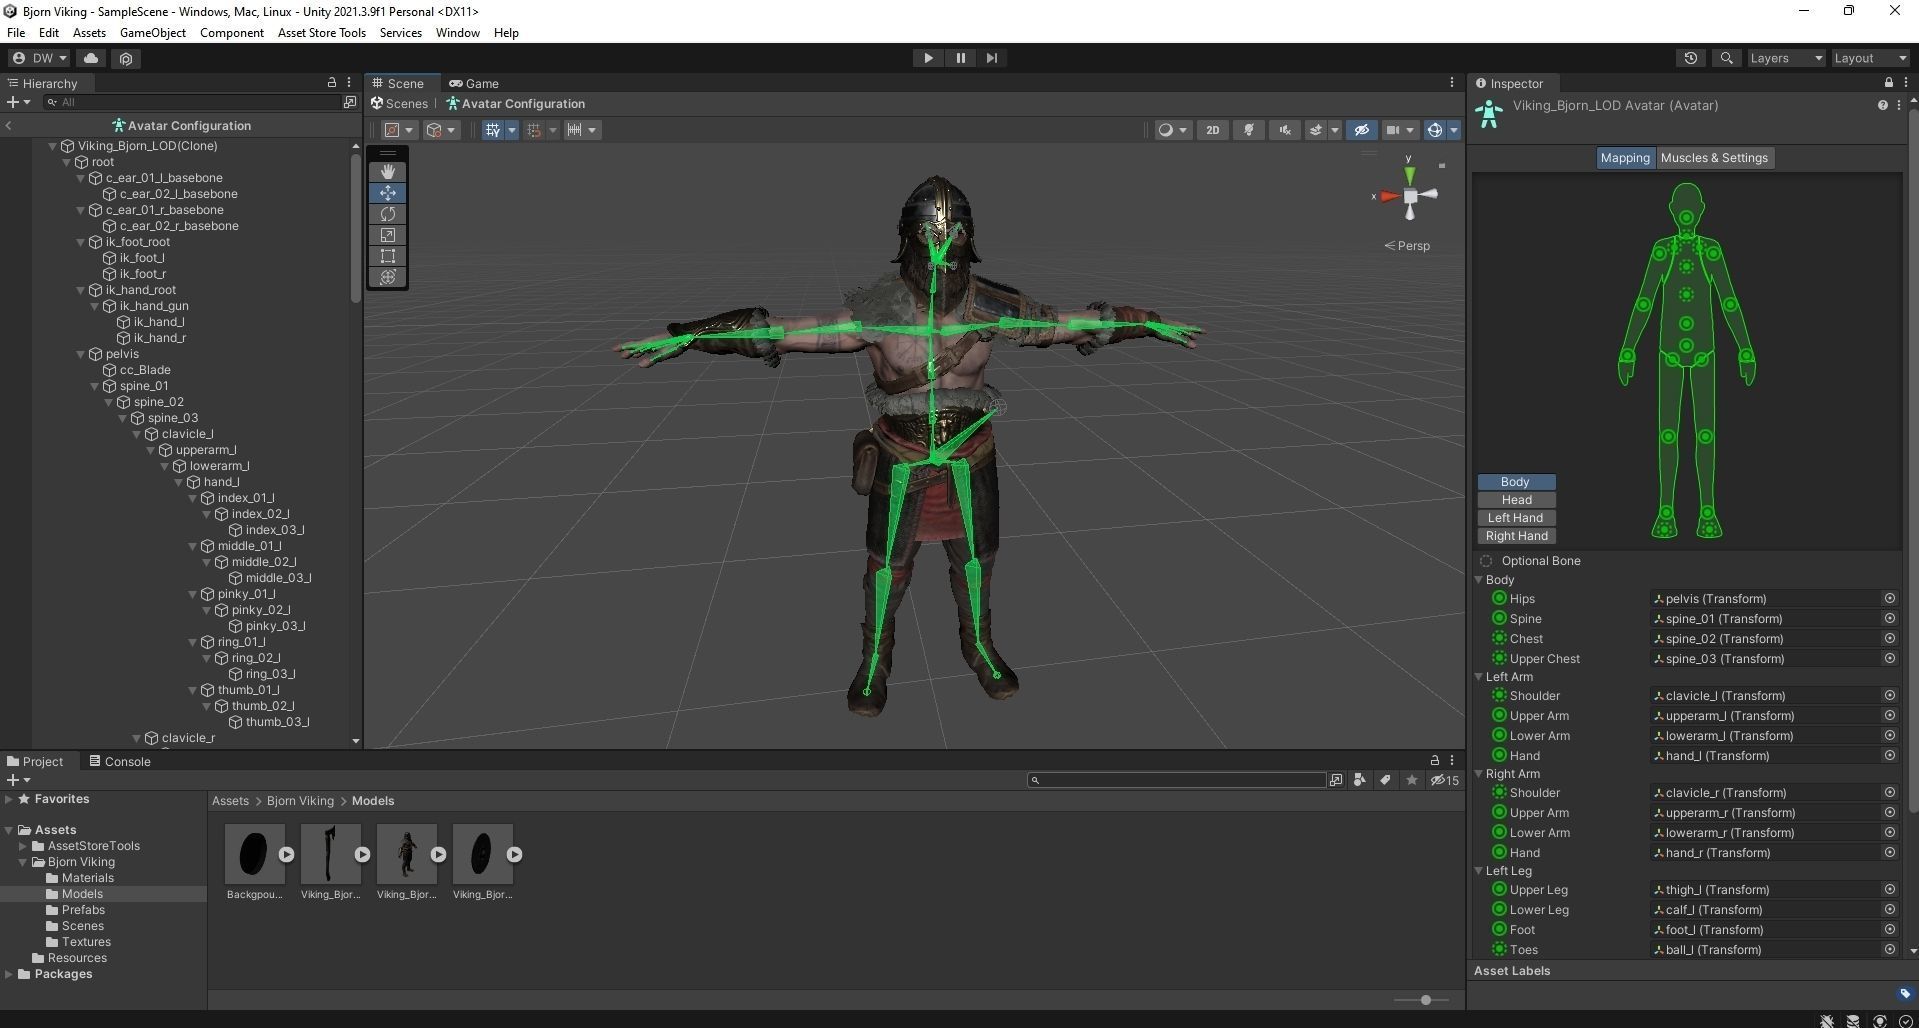Image resolution: width=1919 pixels, height=1028 pixels.
Task: Select the Scale tool
Action: [x=388, y=235]
